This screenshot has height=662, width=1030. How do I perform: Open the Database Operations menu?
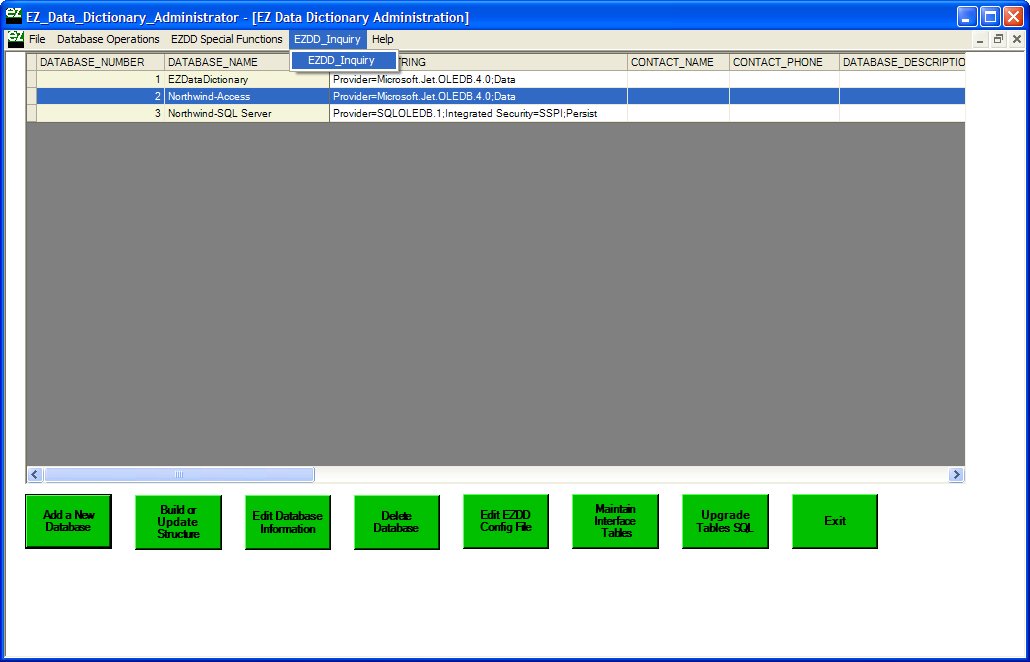pos(108,39)
